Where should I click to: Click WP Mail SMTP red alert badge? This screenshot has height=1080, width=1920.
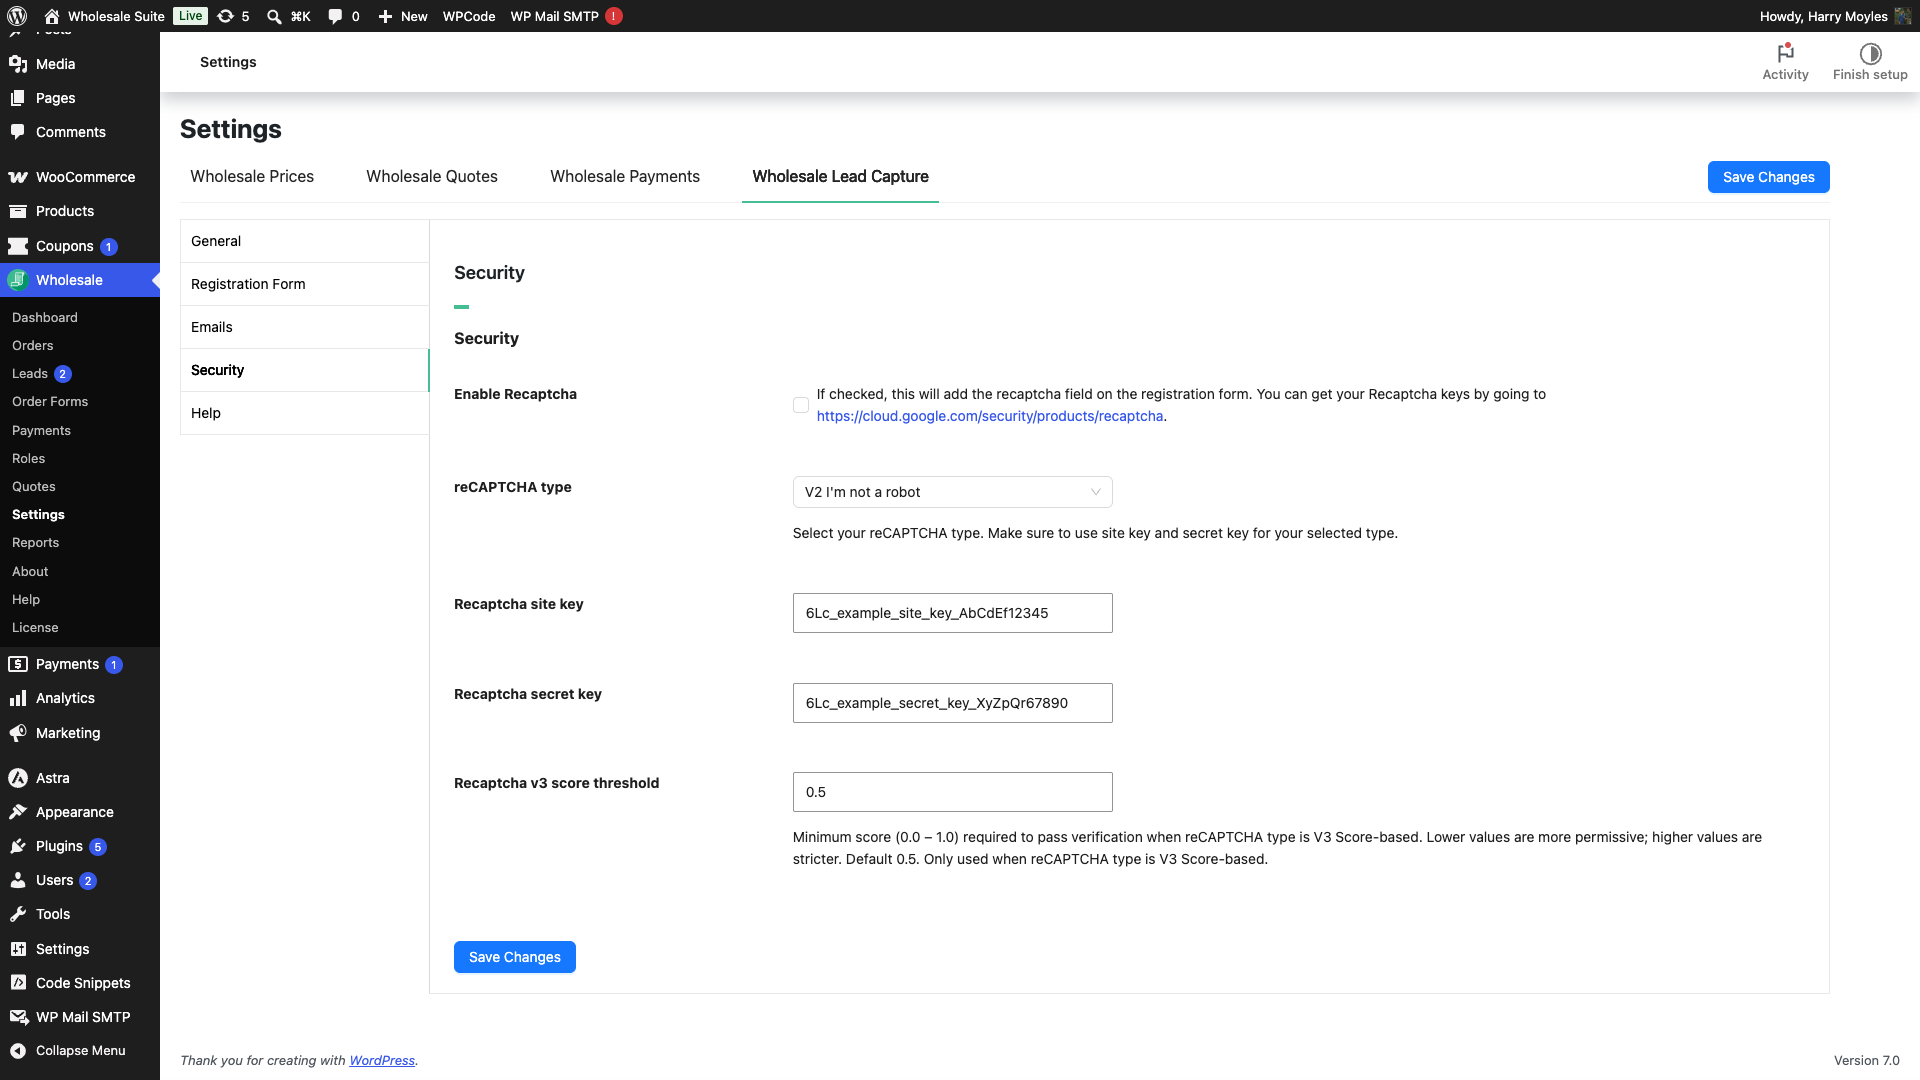[x=614, y=16]
